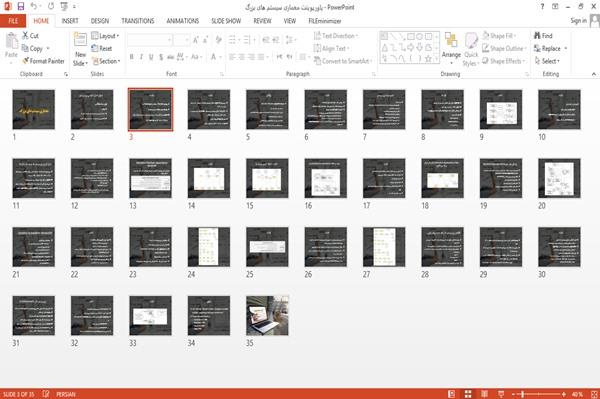Image resolution: width=600 pixels, height=399 pixels.
Task: Switch to the DESIGN tab
Action: pos(99,21)
